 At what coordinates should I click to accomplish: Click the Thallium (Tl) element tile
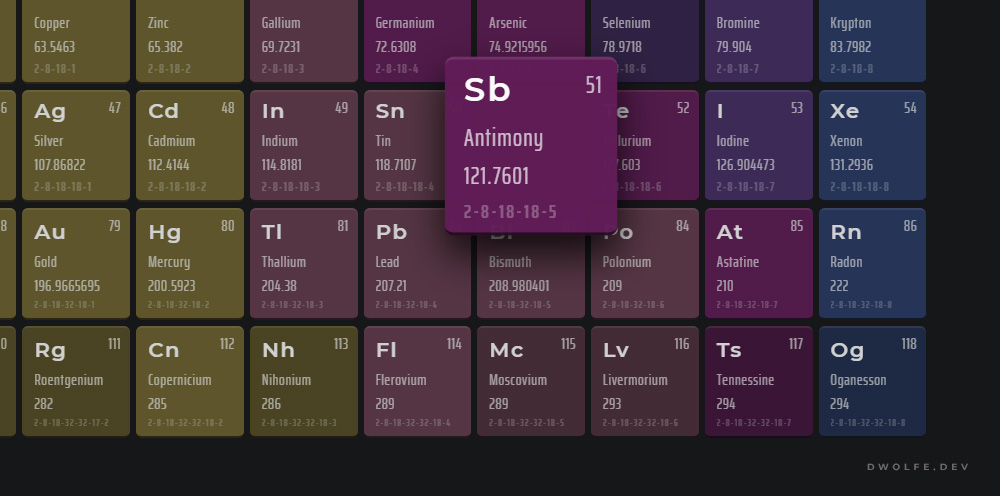coord(304,263)
